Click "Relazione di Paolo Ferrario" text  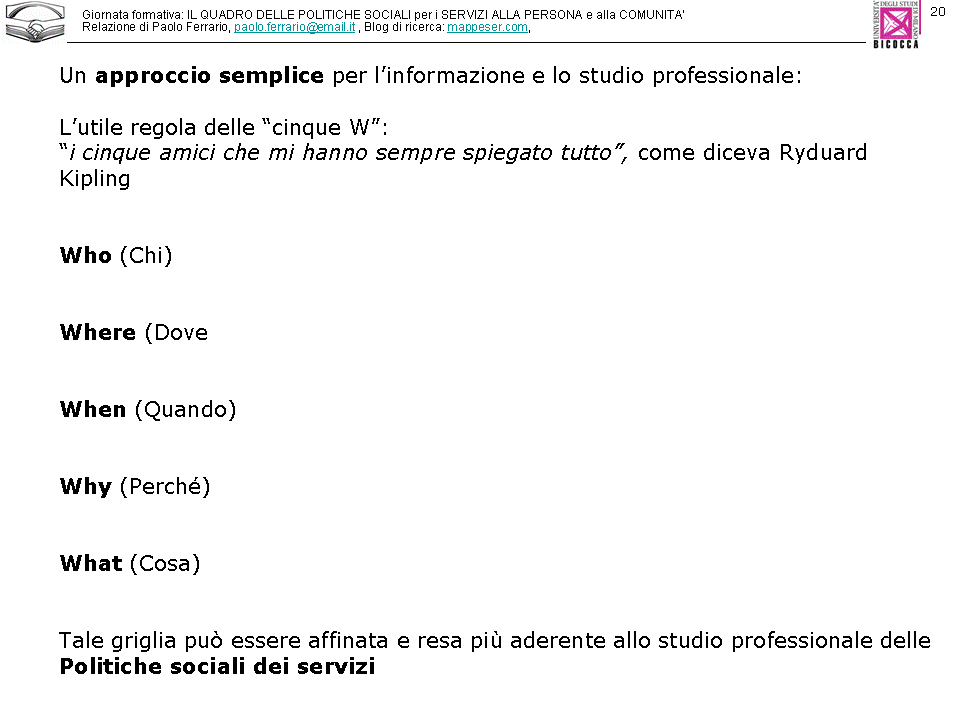[156, 27]
